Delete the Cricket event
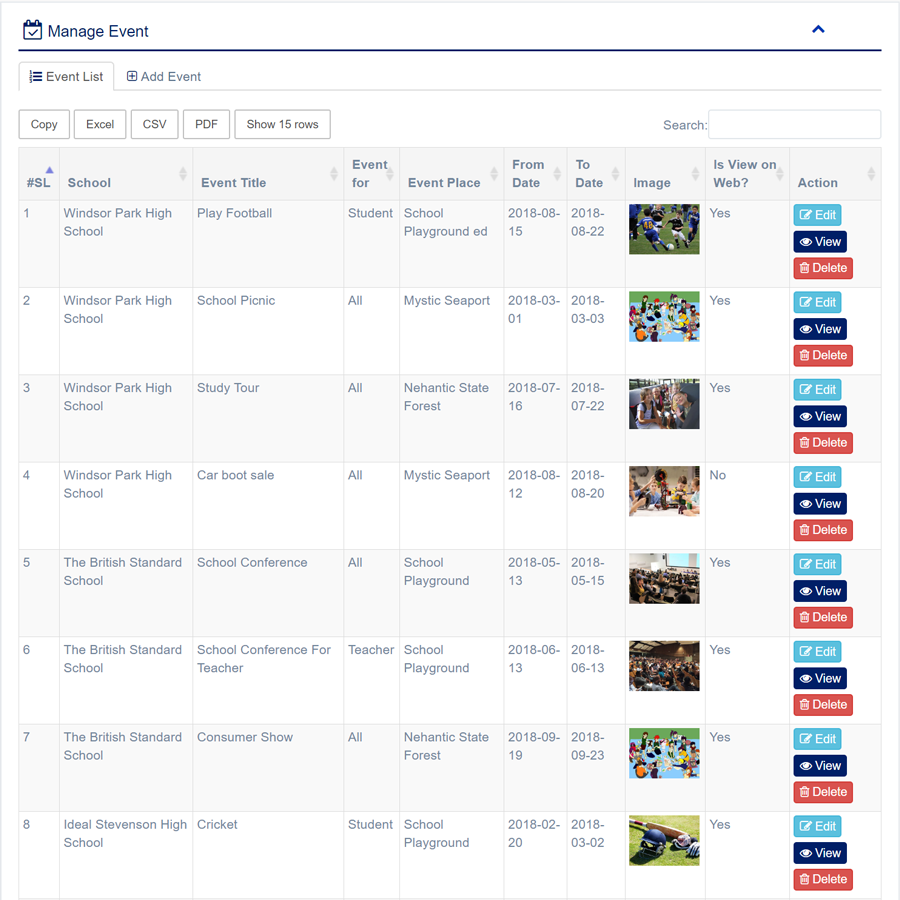This screenshot has width=900, height=900. pyautogui.click(x=823, y=879)
